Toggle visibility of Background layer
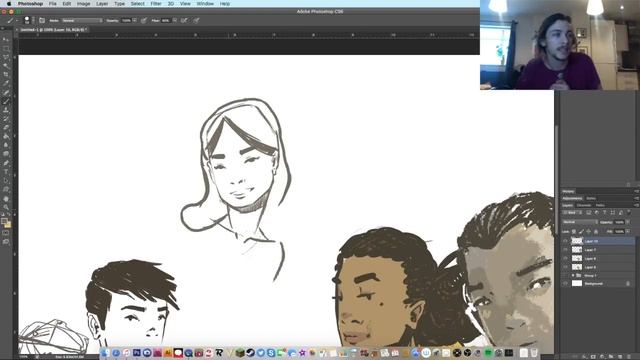This screenshot has height=360, width=640. (566, 283)
